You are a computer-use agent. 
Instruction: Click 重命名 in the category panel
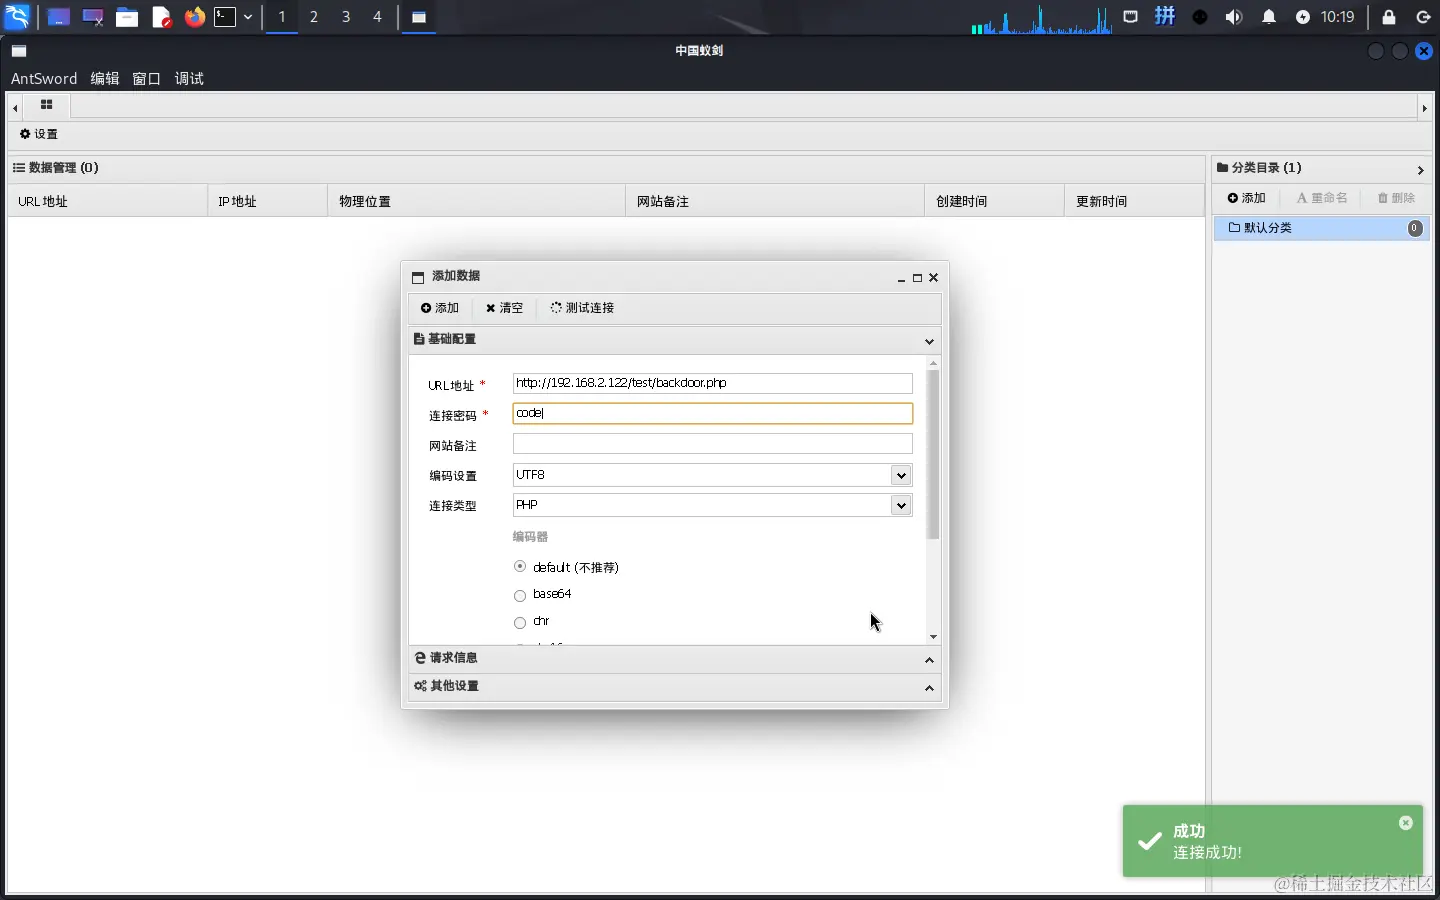pos(1322,198)
